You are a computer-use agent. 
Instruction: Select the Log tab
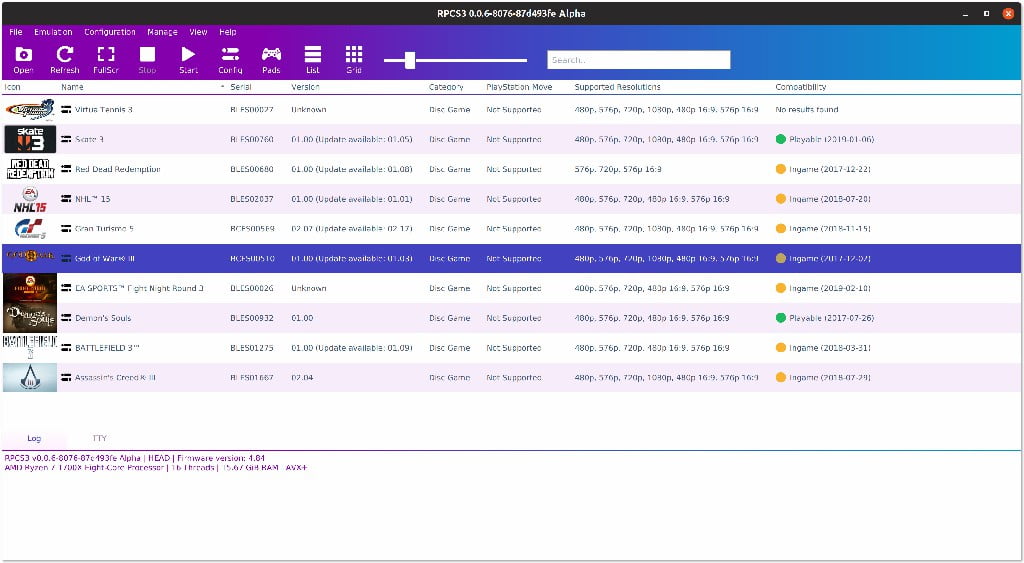tap(34, 439)
